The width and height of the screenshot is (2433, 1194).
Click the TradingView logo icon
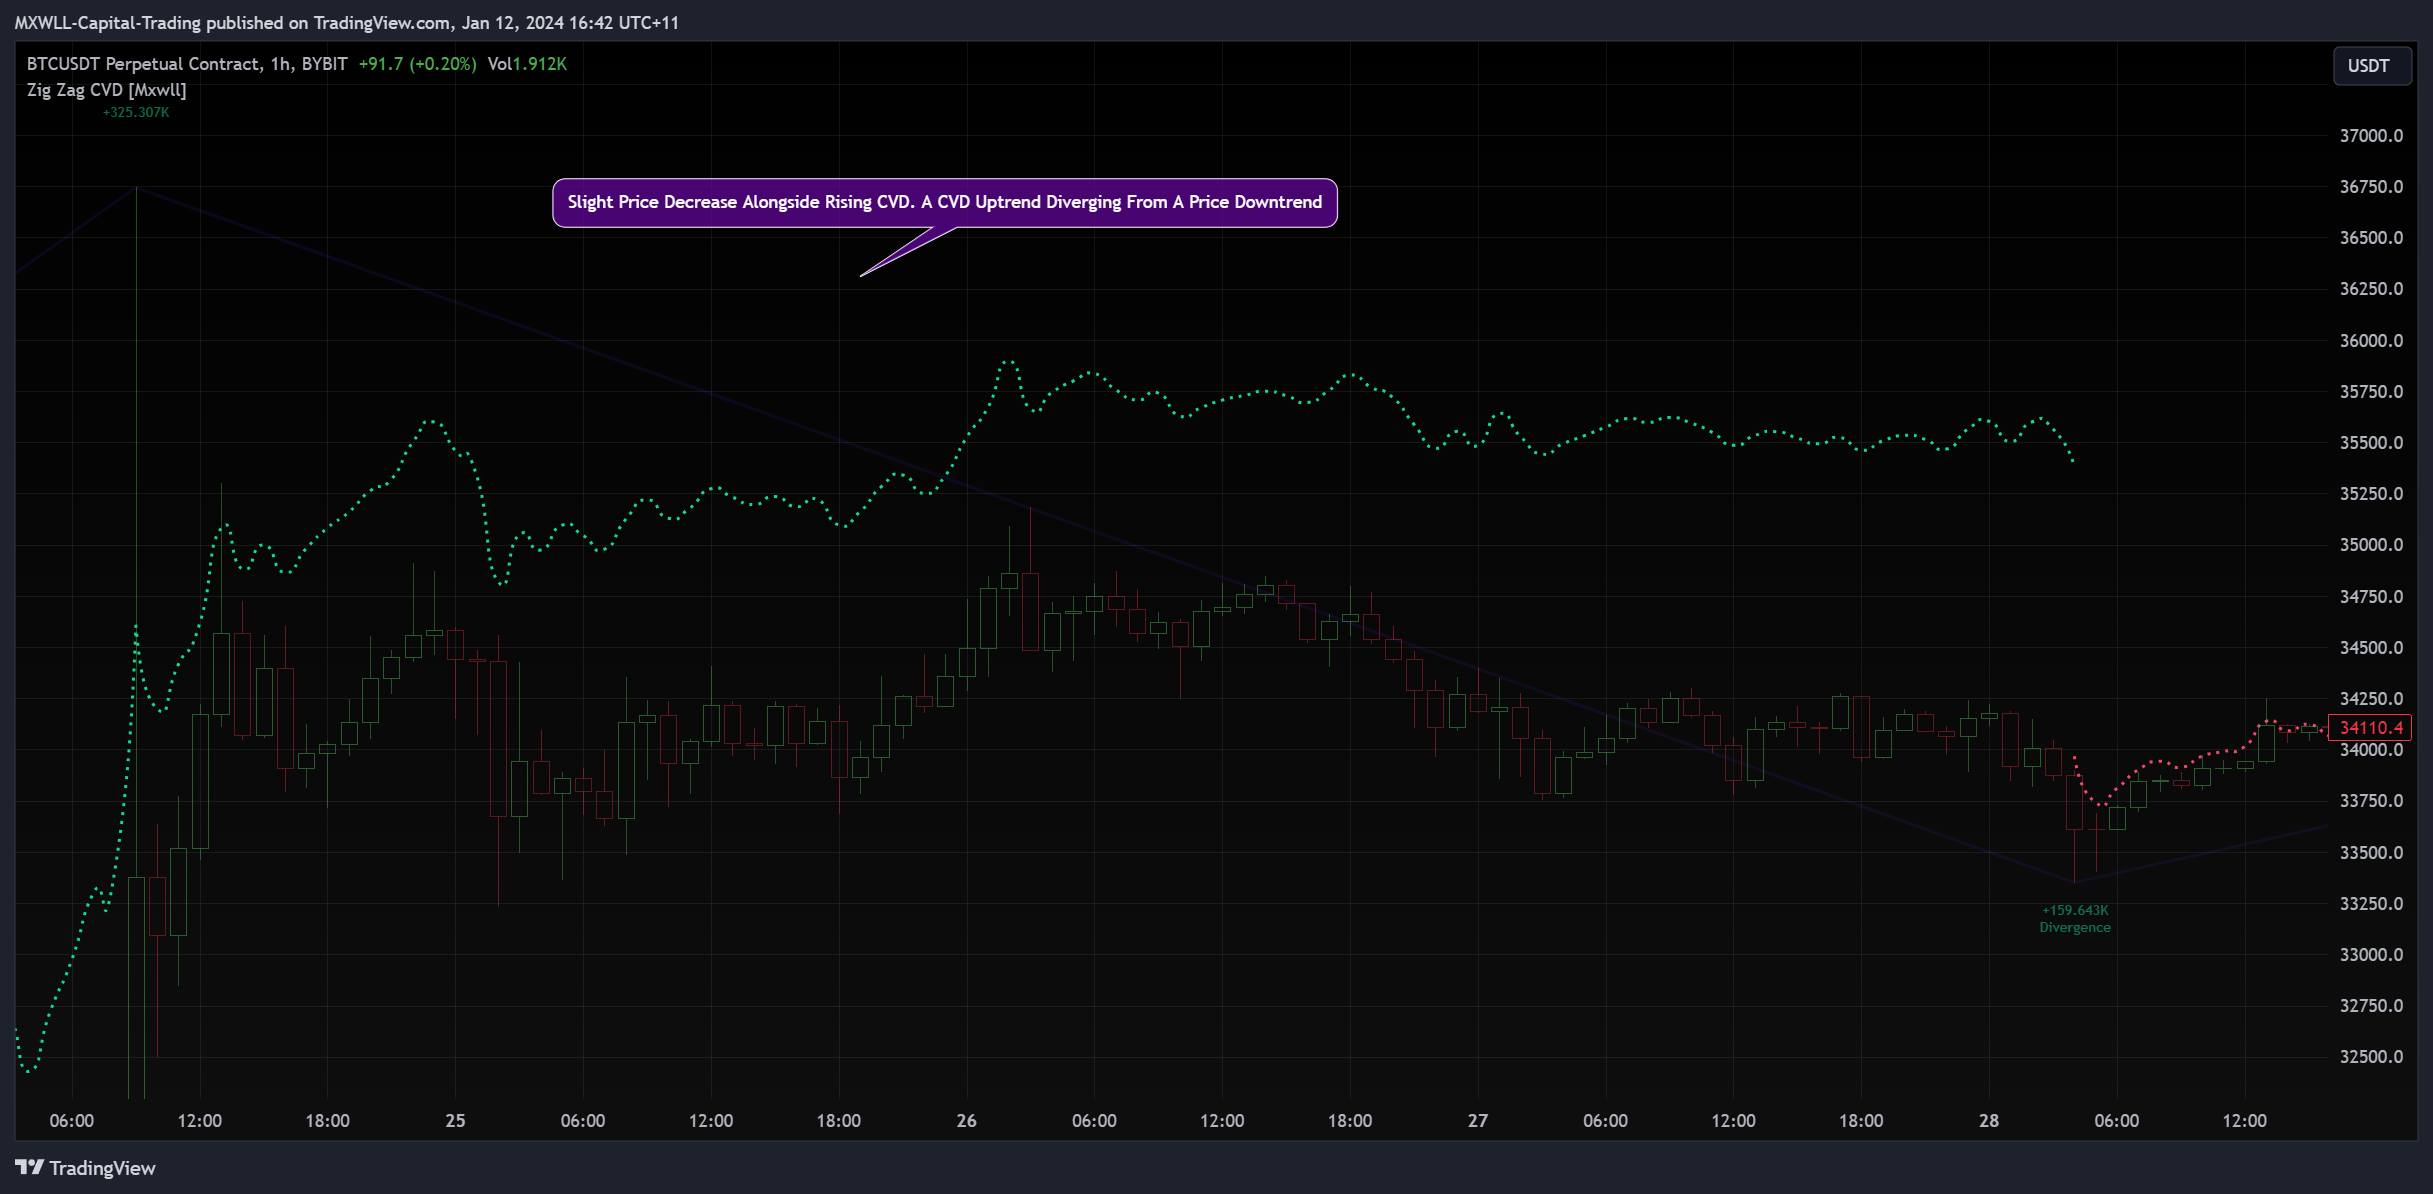(x=29, y=1167)
